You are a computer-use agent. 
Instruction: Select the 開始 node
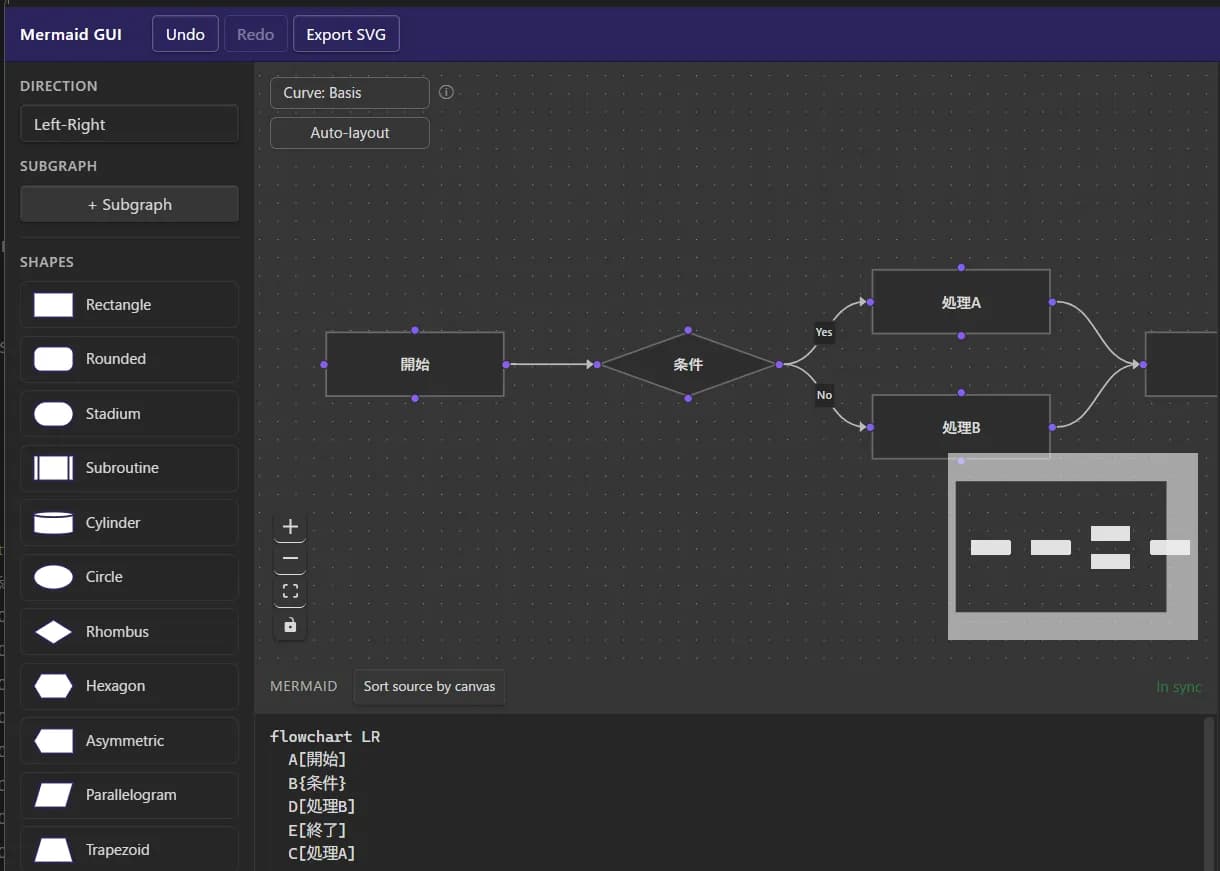(x=415, y=364)
